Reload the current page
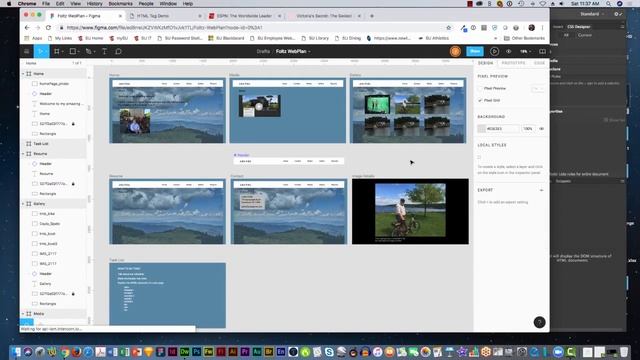The width and height of the screenshot is (640, 360). click(x=48, y=28)
